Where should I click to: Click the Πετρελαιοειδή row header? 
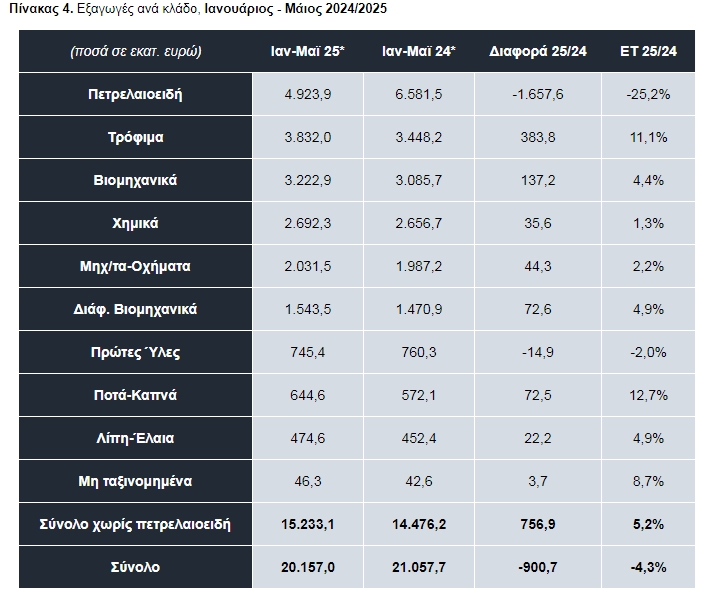coord(135,94)
